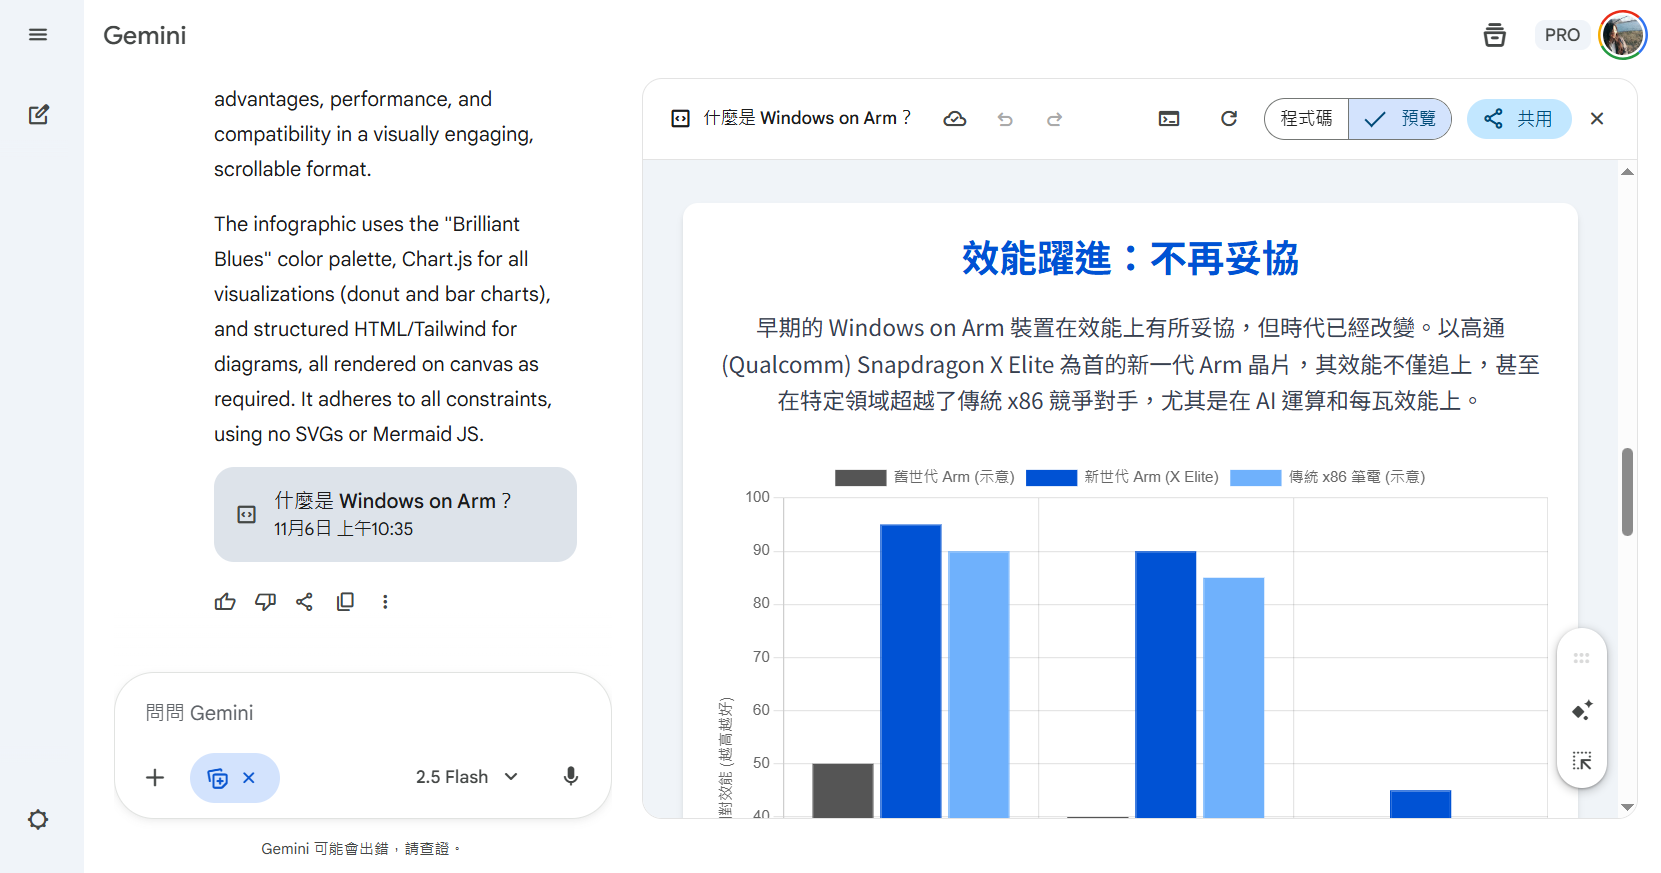Open the console panel icon

1169,119
